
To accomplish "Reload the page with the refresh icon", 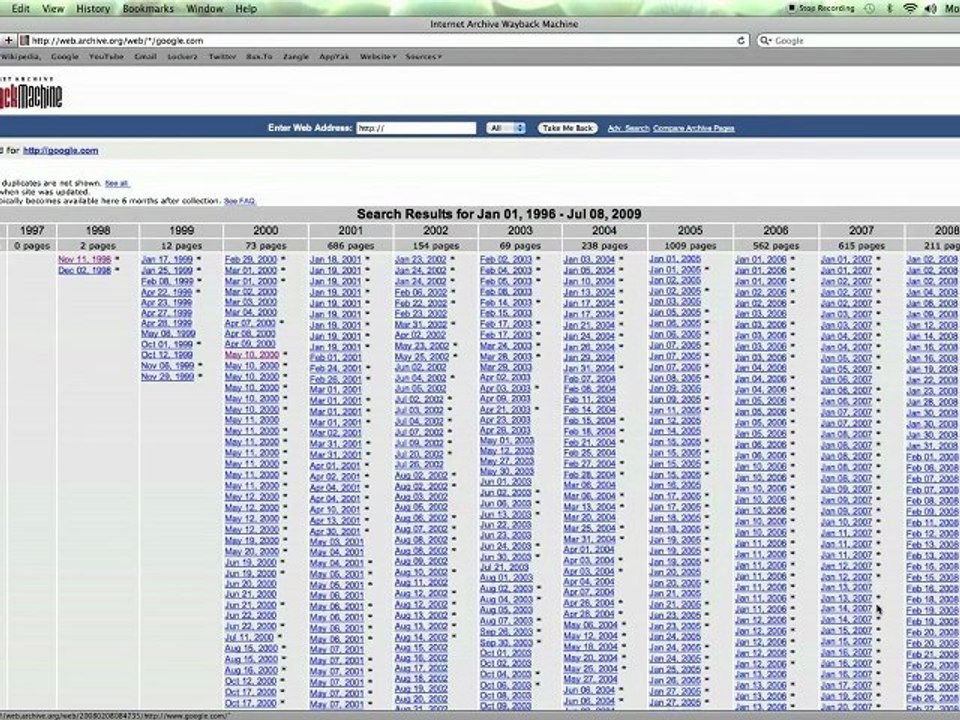I will pos(741,40).
